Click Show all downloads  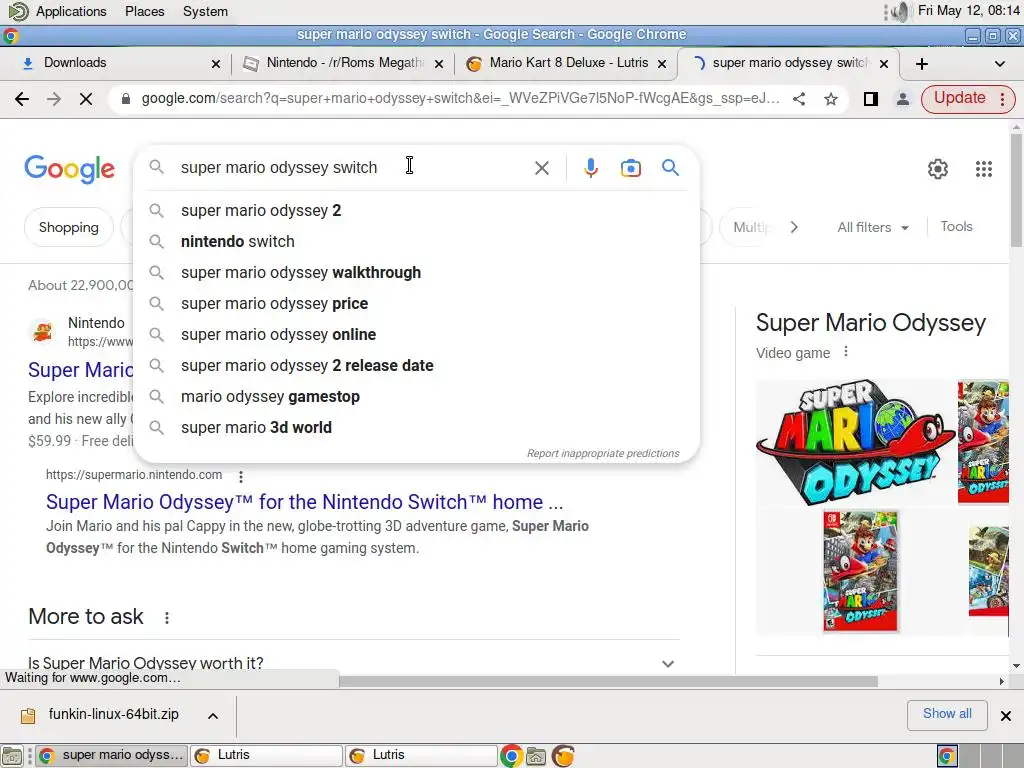coord(946,714)
